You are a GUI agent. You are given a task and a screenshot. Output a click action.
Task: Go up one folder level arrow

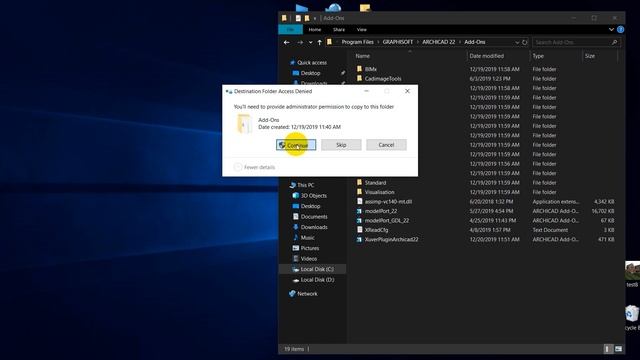click(x=320, y=42)
